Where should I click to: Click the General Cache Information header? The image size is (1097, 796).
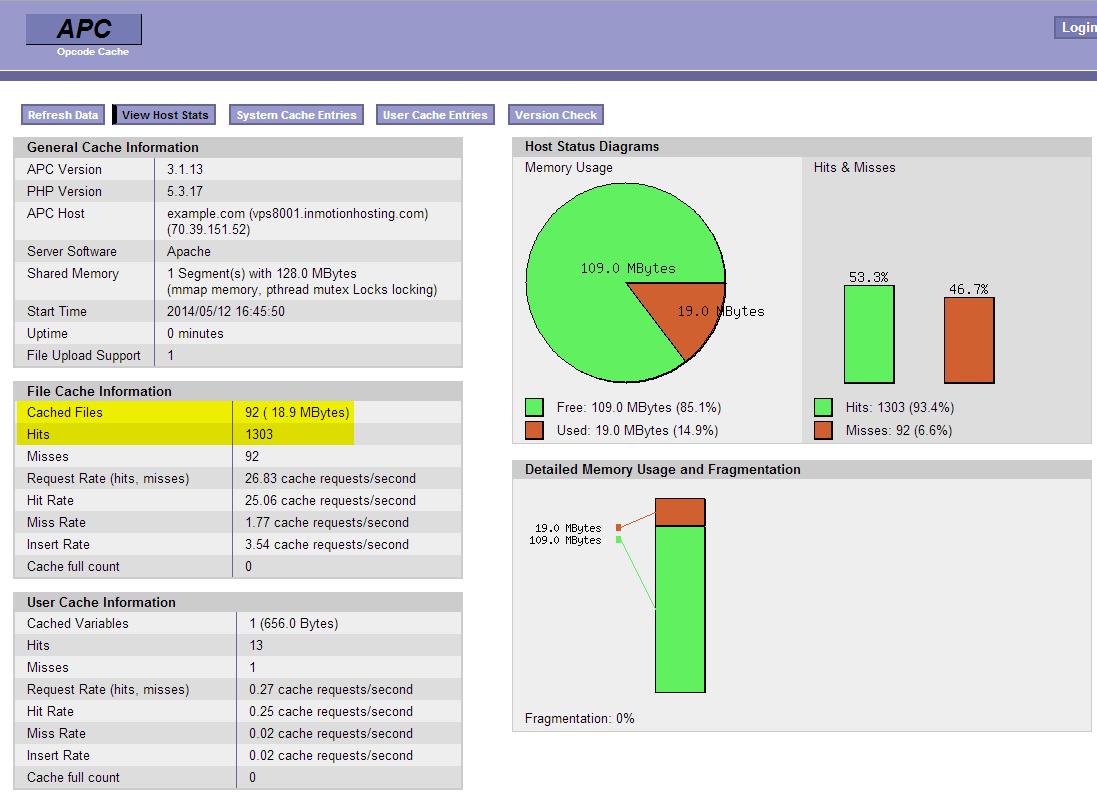click(113, 147)
